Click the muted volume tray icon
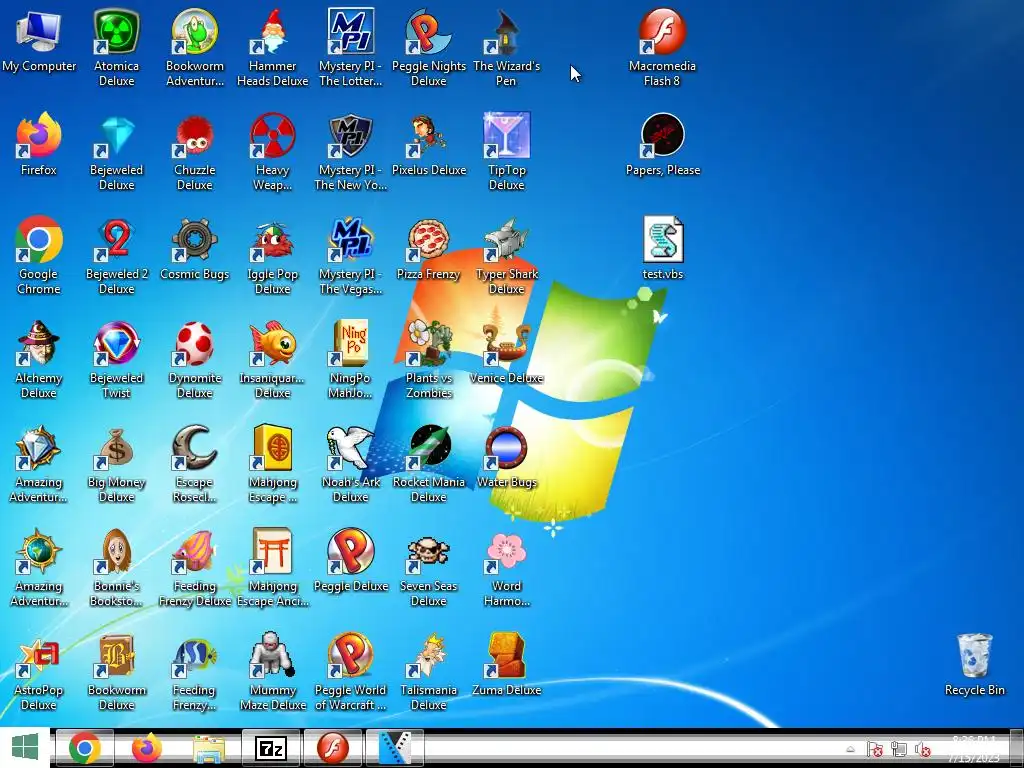This screenshot has height=768, width=1024. point(923,749)
